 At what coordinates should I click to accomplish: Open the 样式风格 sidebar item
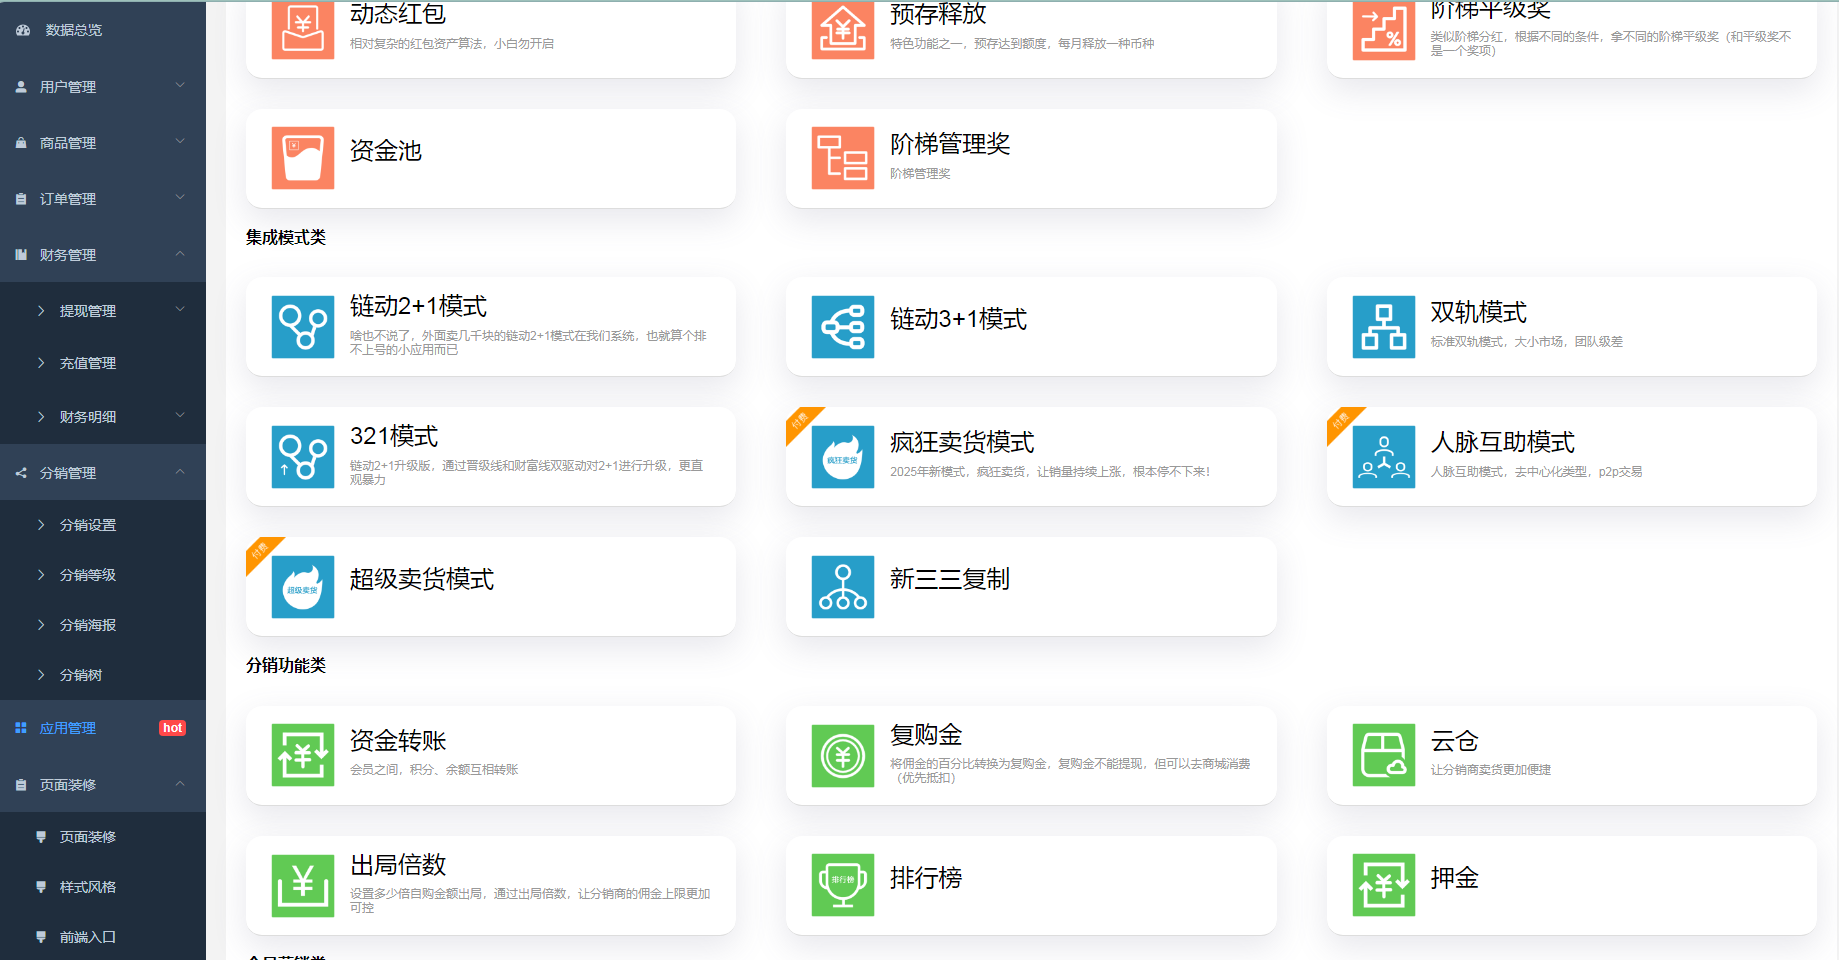[88, 887]
